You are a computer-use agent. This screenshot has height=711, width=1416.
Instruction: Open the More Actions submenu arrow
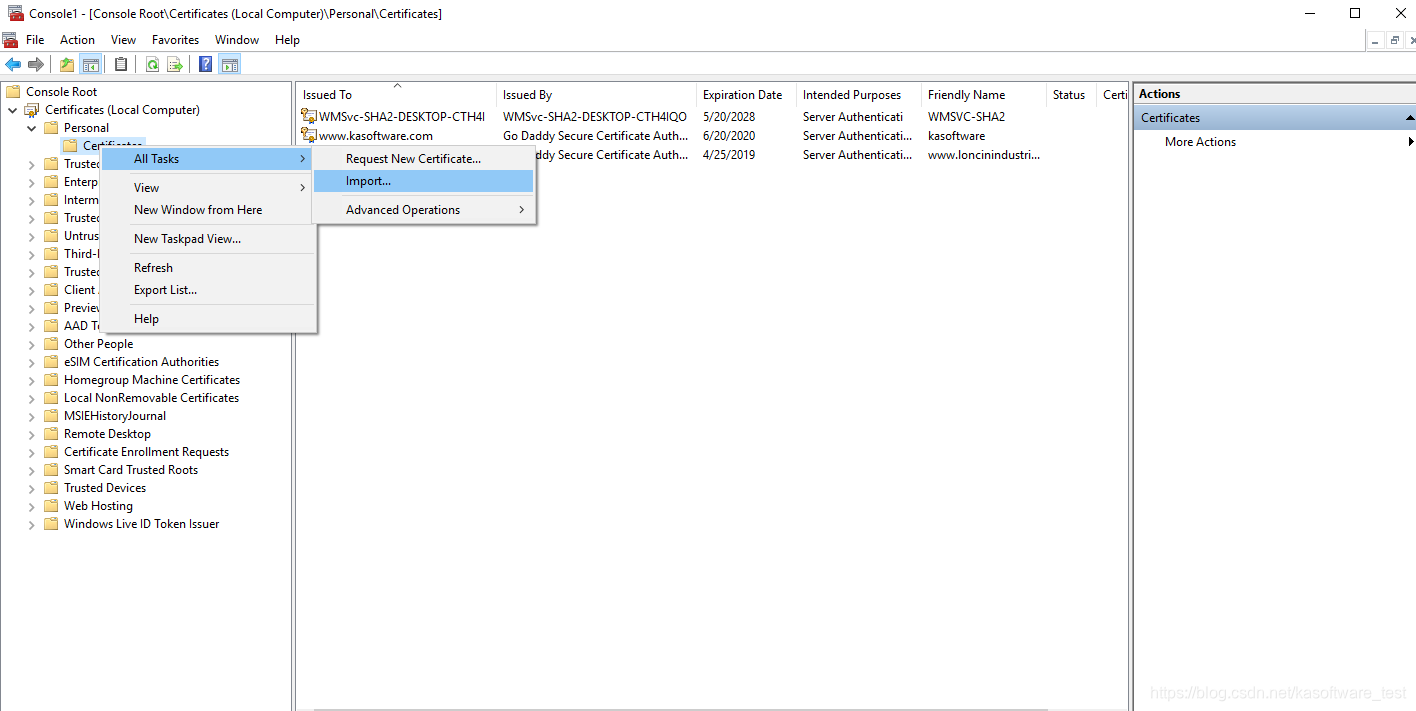point(1410,142)
